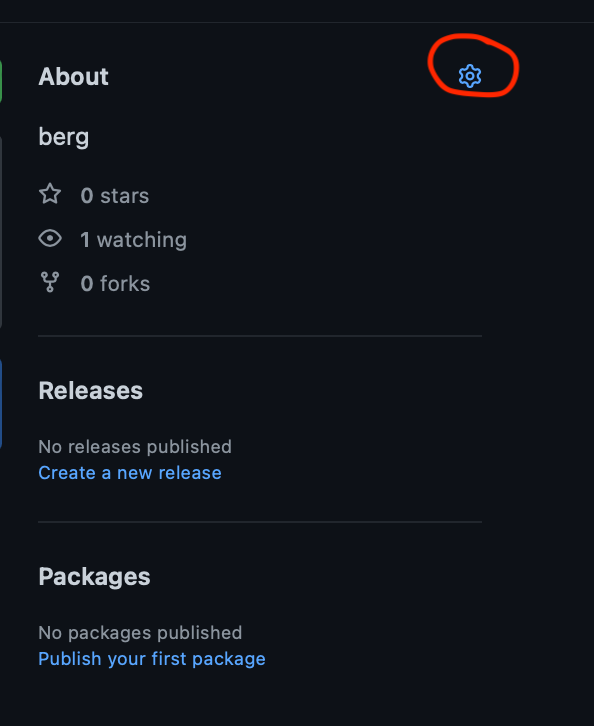Click the blue panel edge left of Releases

pos(1,404)
